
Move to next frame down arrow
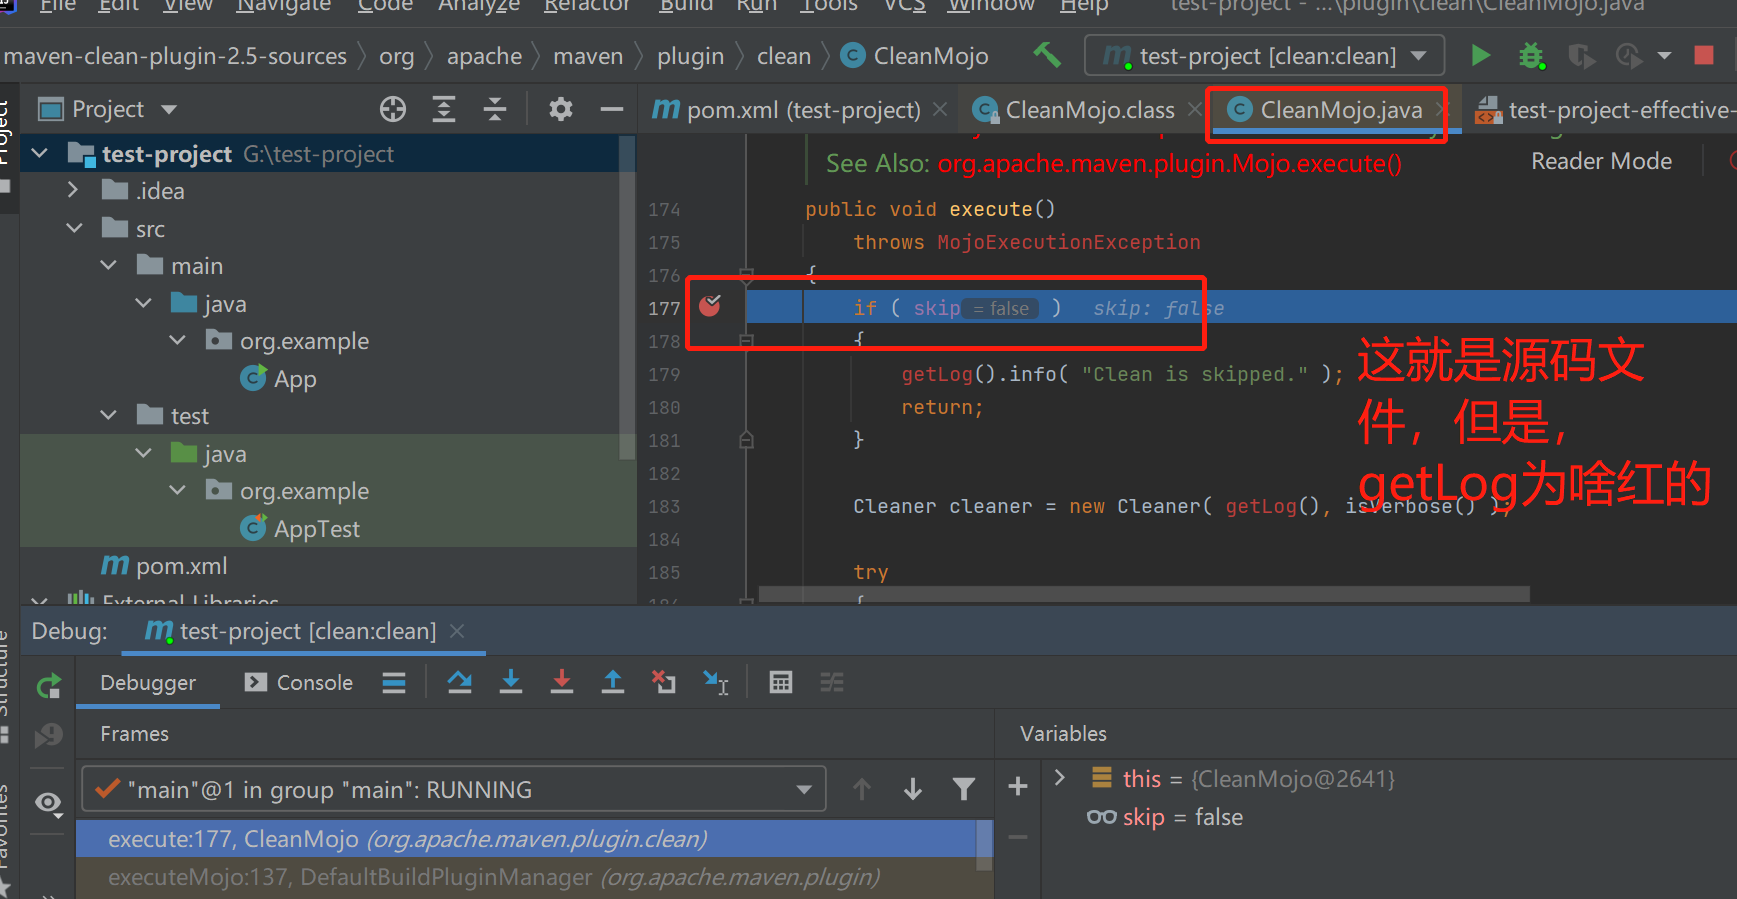[913, 790]
